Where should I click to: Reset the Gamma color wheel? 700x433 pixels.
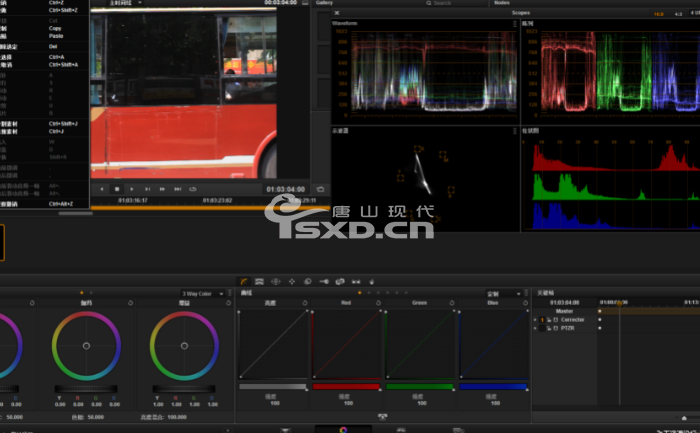(x=130, y=303)
